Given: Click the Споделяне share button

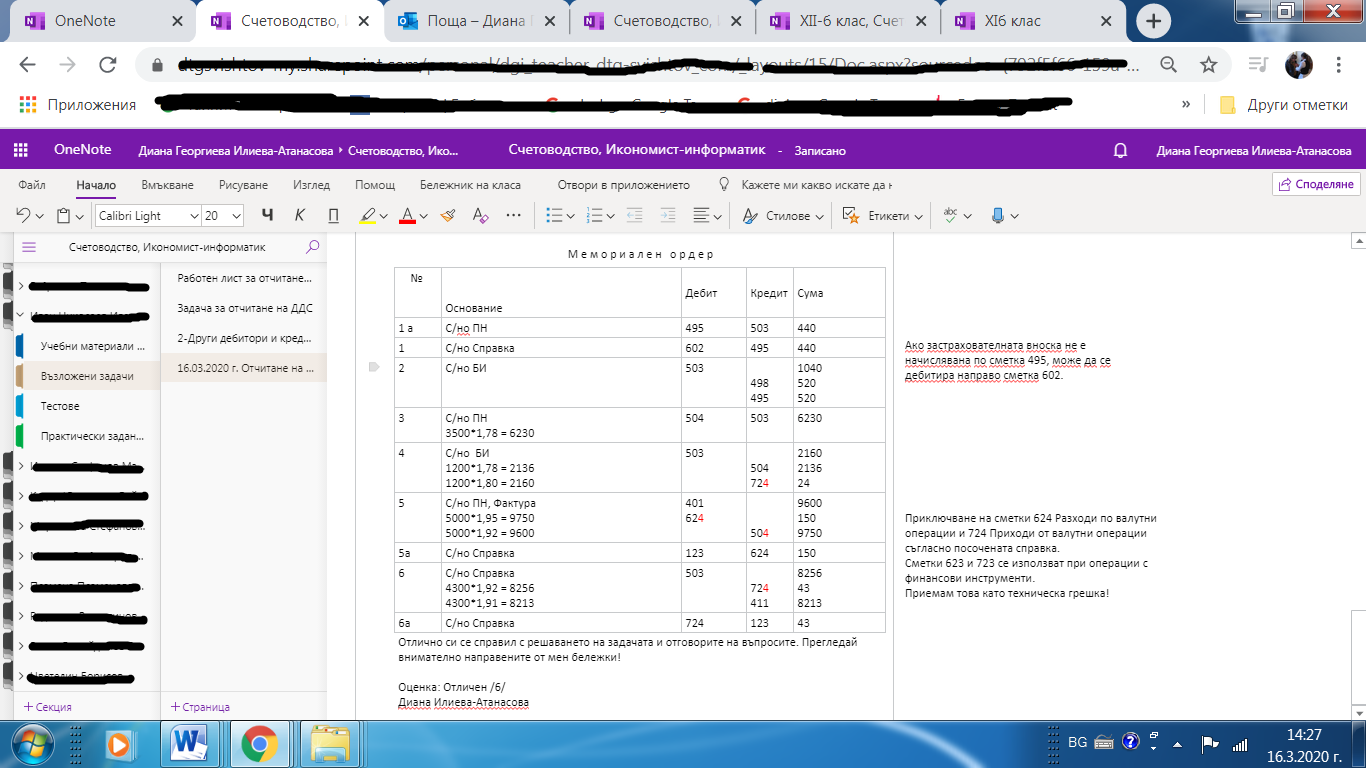Looking at the screenshot, I should pyautogui.click(x=1315, y=184).
